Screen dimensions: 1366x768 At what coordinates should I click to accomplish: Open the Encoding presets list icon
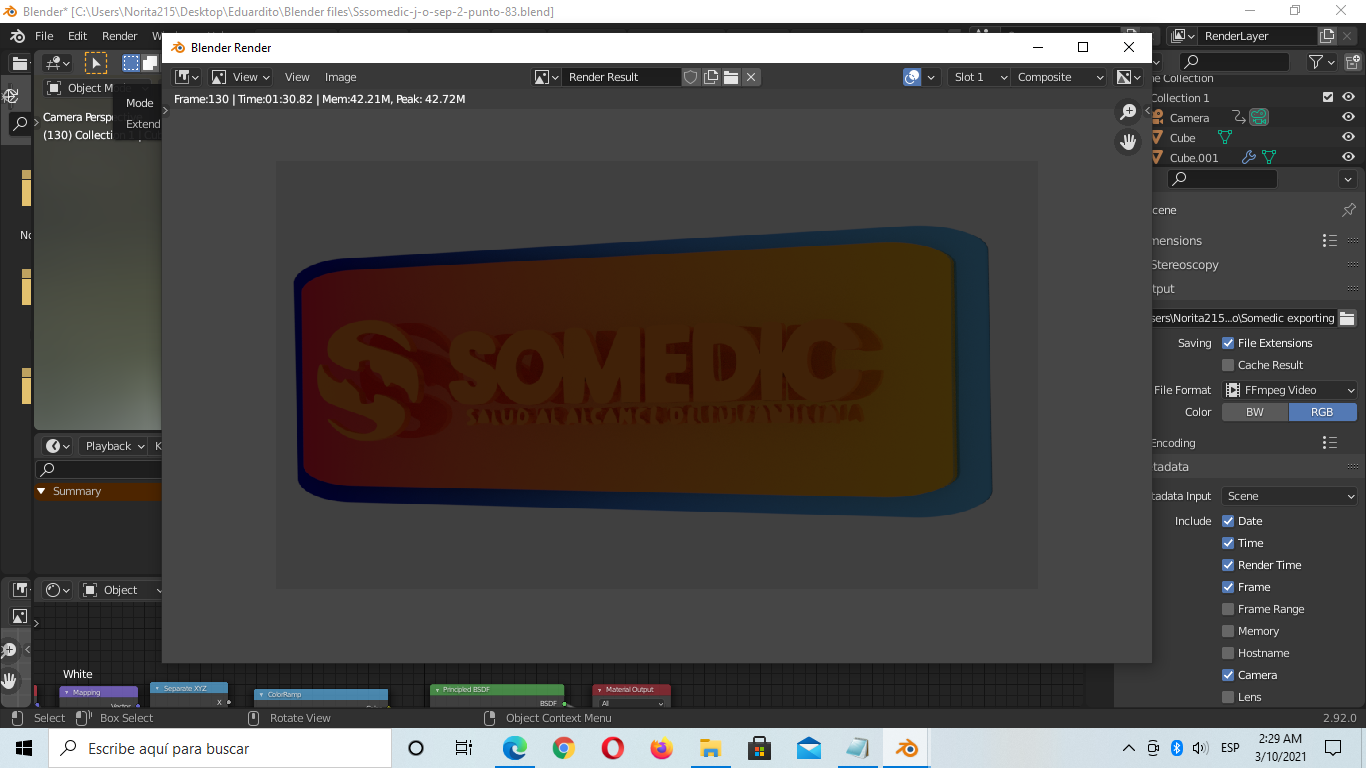[1329, 442]
